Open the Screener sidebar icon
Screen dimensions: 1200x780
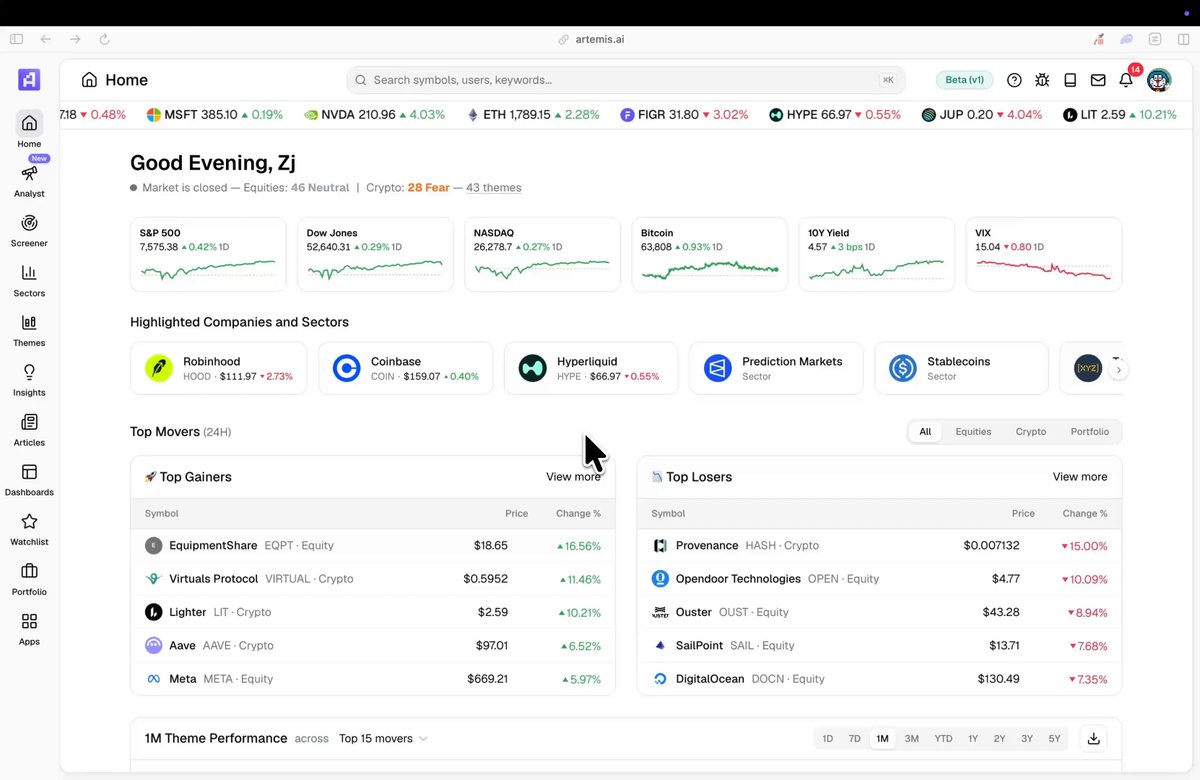pos(29,223)
